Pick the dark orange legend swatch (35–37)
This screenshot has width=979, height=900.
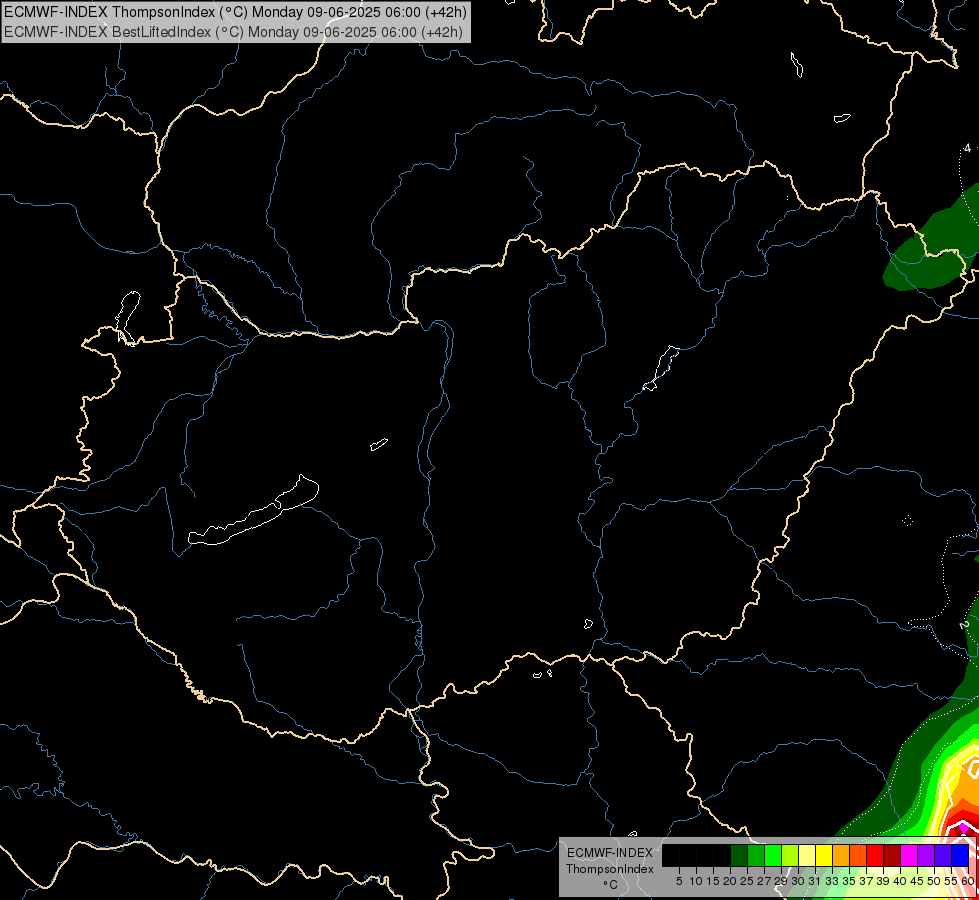click(x=858, y=855)
